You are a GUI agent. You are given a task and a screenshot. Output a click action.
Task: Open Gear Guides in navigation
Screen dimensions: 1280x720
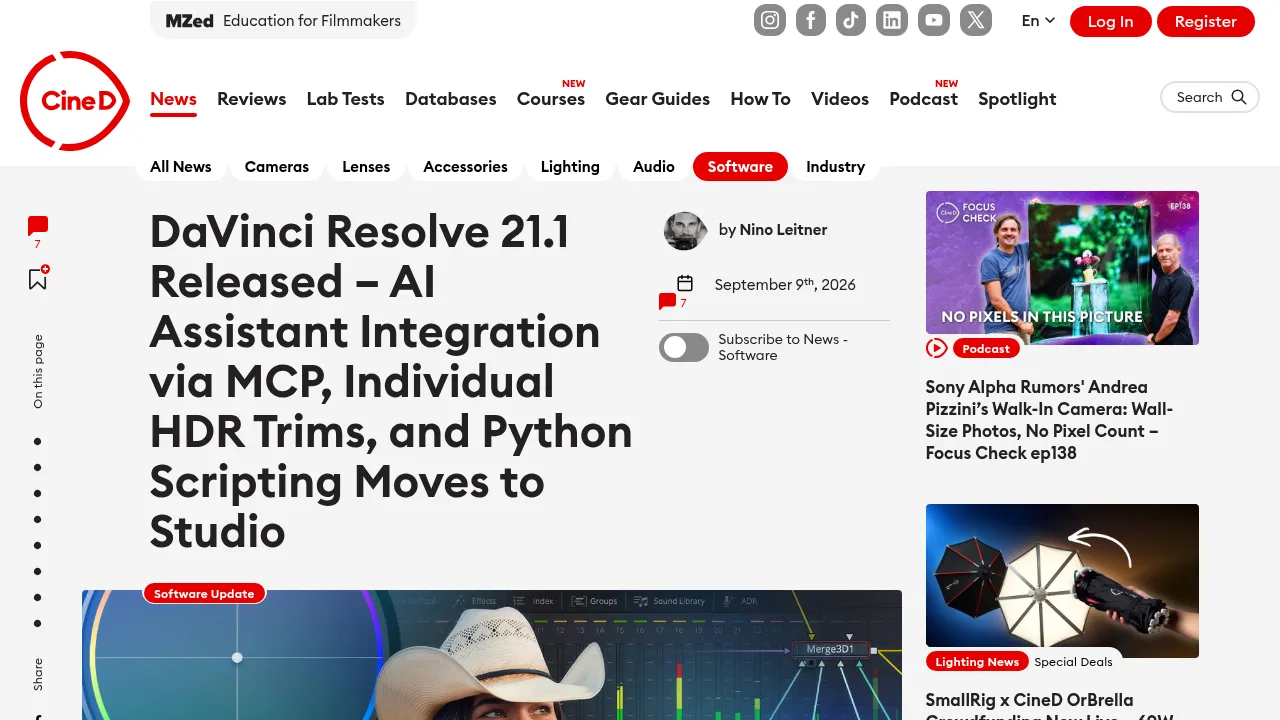pos(658,99)
